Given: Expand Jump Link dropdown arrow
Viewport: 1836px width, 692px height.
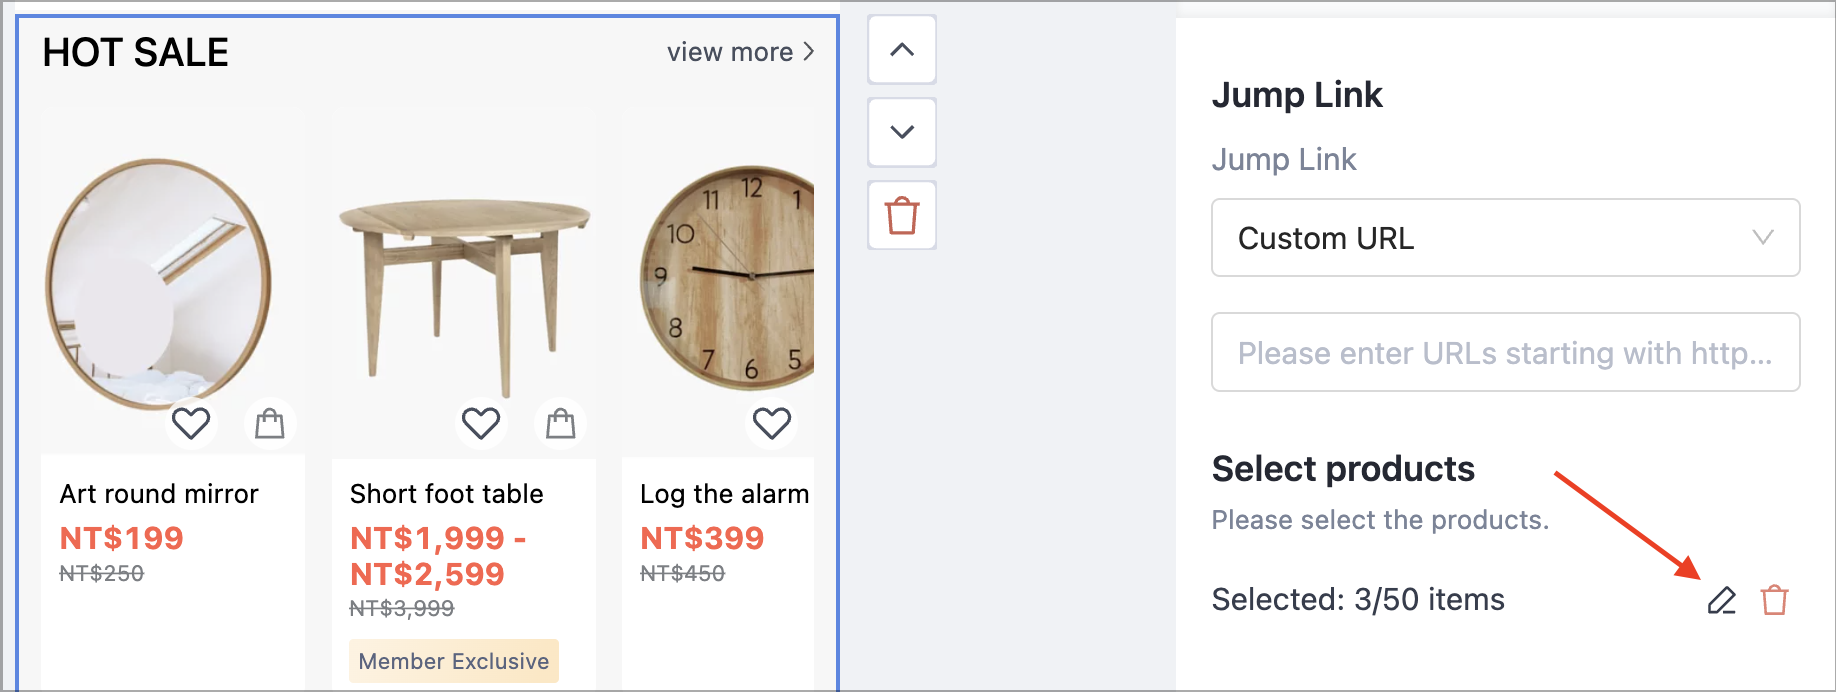Looking at the screenshot, I should click(x=1763, y=237).
